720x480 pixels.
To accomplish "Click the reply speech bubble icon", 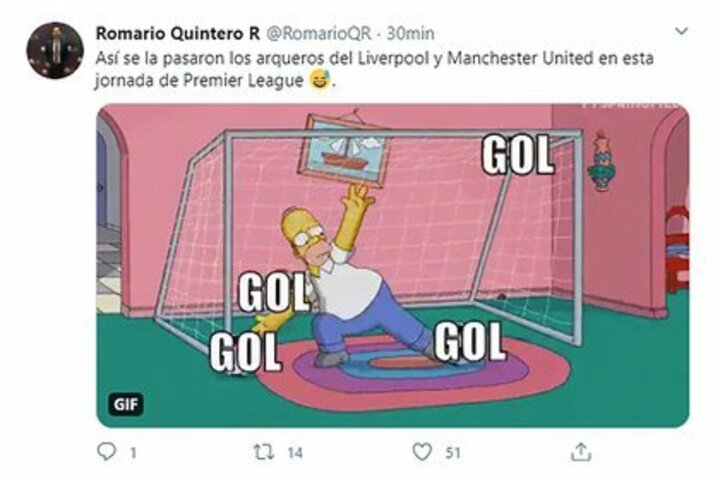I will pyautogui.click(x=107, y=452).
